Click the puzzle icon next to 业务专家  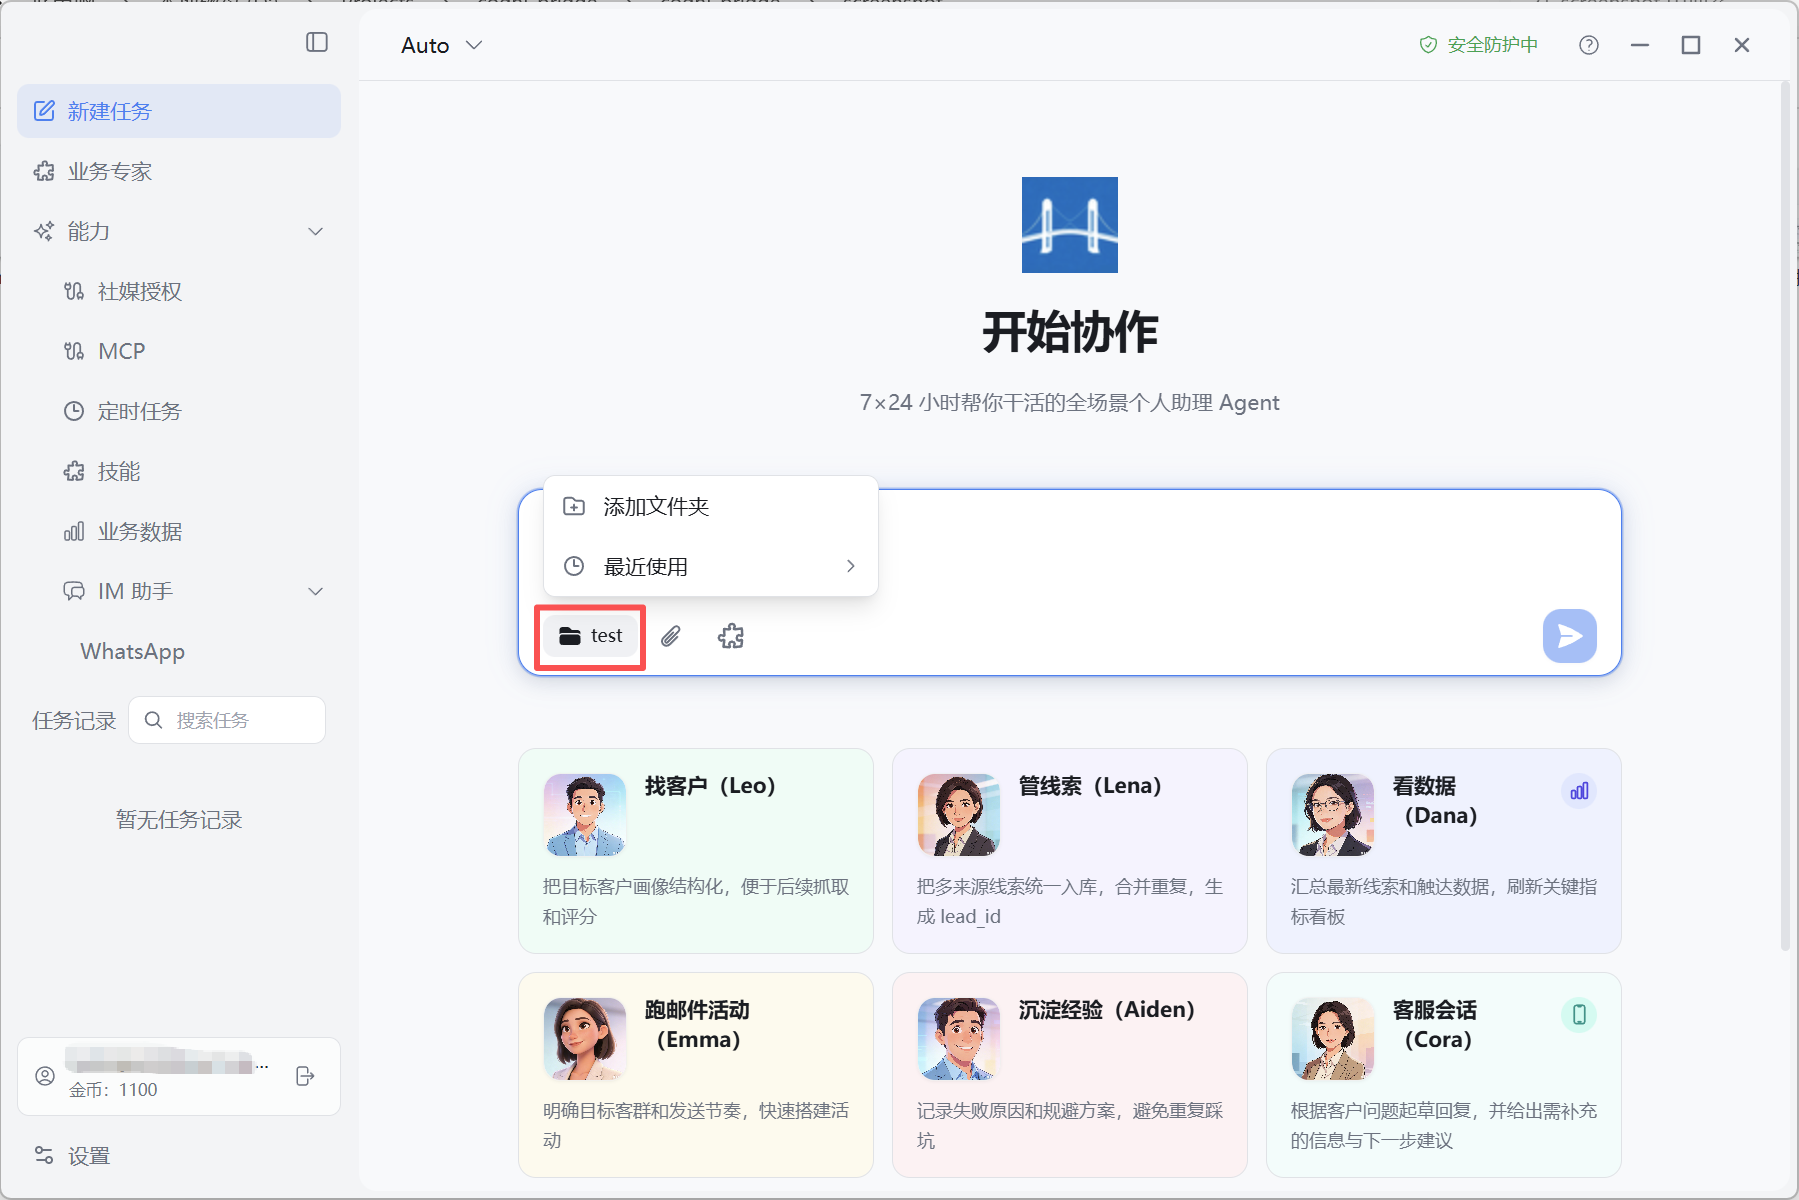44,171
